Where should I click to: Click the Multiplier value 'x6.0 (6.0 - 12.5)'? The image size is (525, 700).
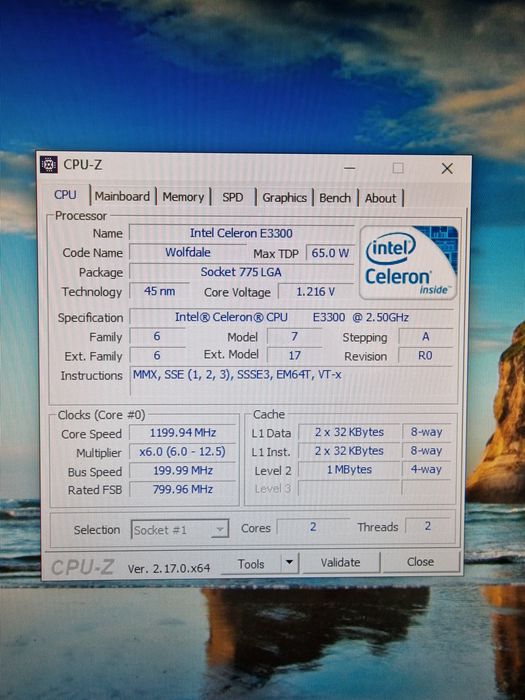[183, 452]
